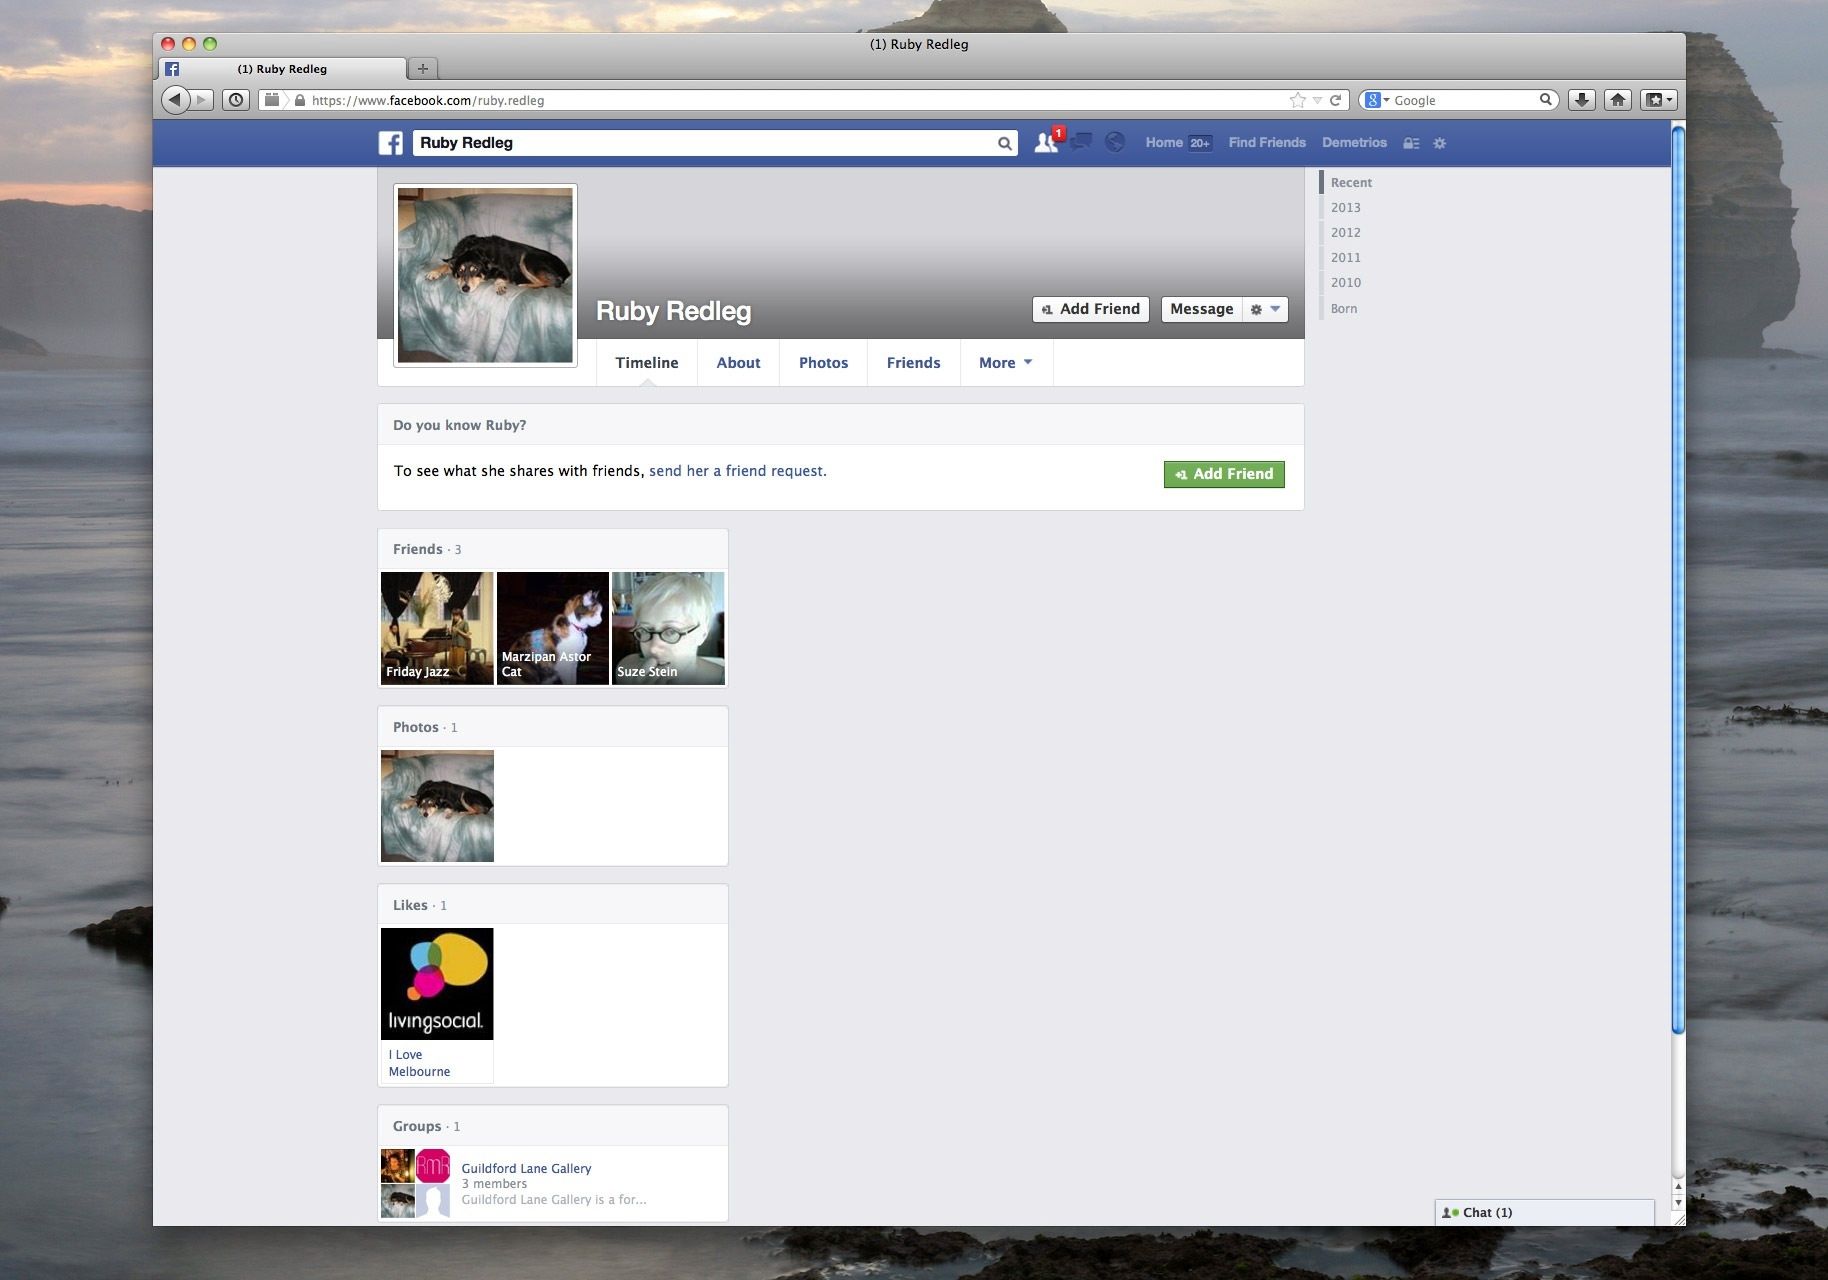This screenshot has height=1280, width=1828.
Task: Open the Marzipan Astor Cat thumbnail
Action: point(553,628)
